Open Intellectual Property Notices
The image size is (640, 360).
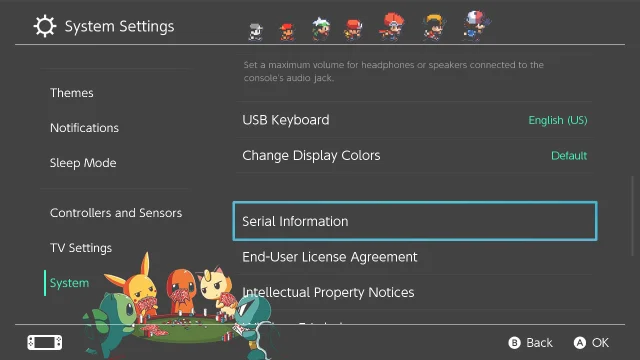coord(414,292)
